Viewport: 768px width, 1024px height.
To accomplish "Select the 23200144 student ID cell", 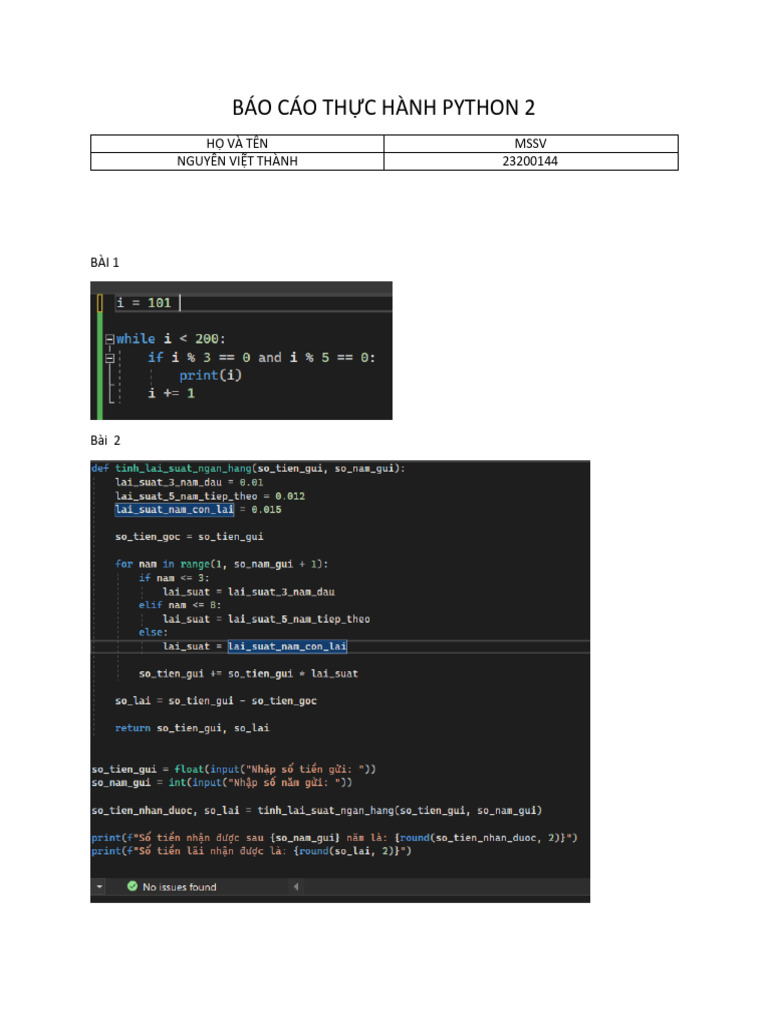I will [x=531, y=161].
